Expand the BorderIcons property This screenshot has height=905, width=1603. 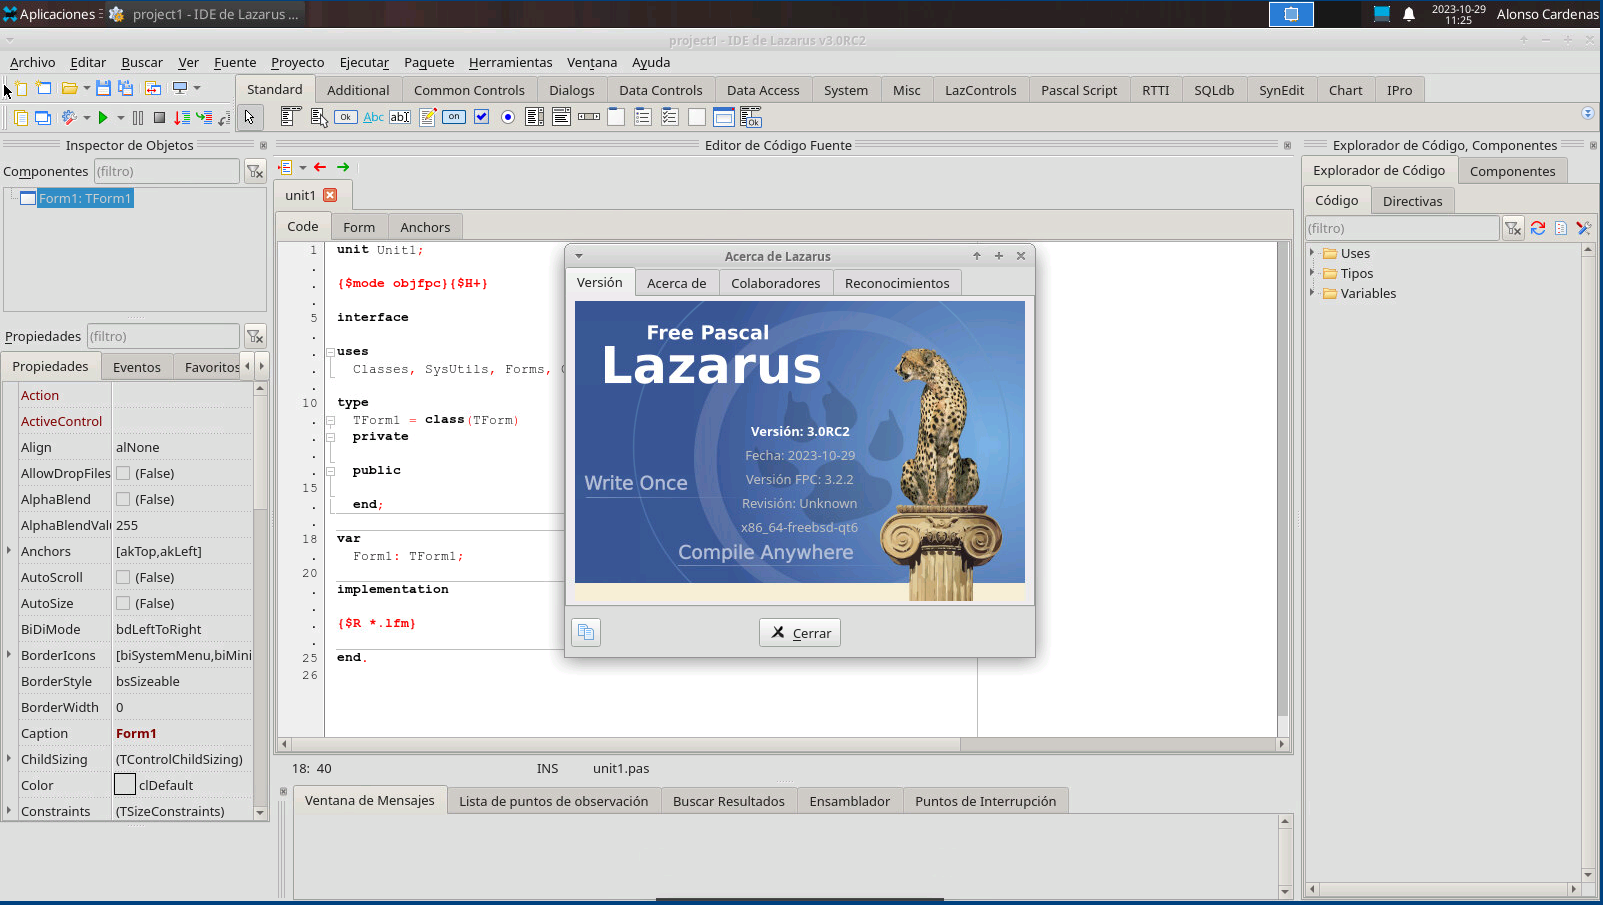(x=9, y=654)
